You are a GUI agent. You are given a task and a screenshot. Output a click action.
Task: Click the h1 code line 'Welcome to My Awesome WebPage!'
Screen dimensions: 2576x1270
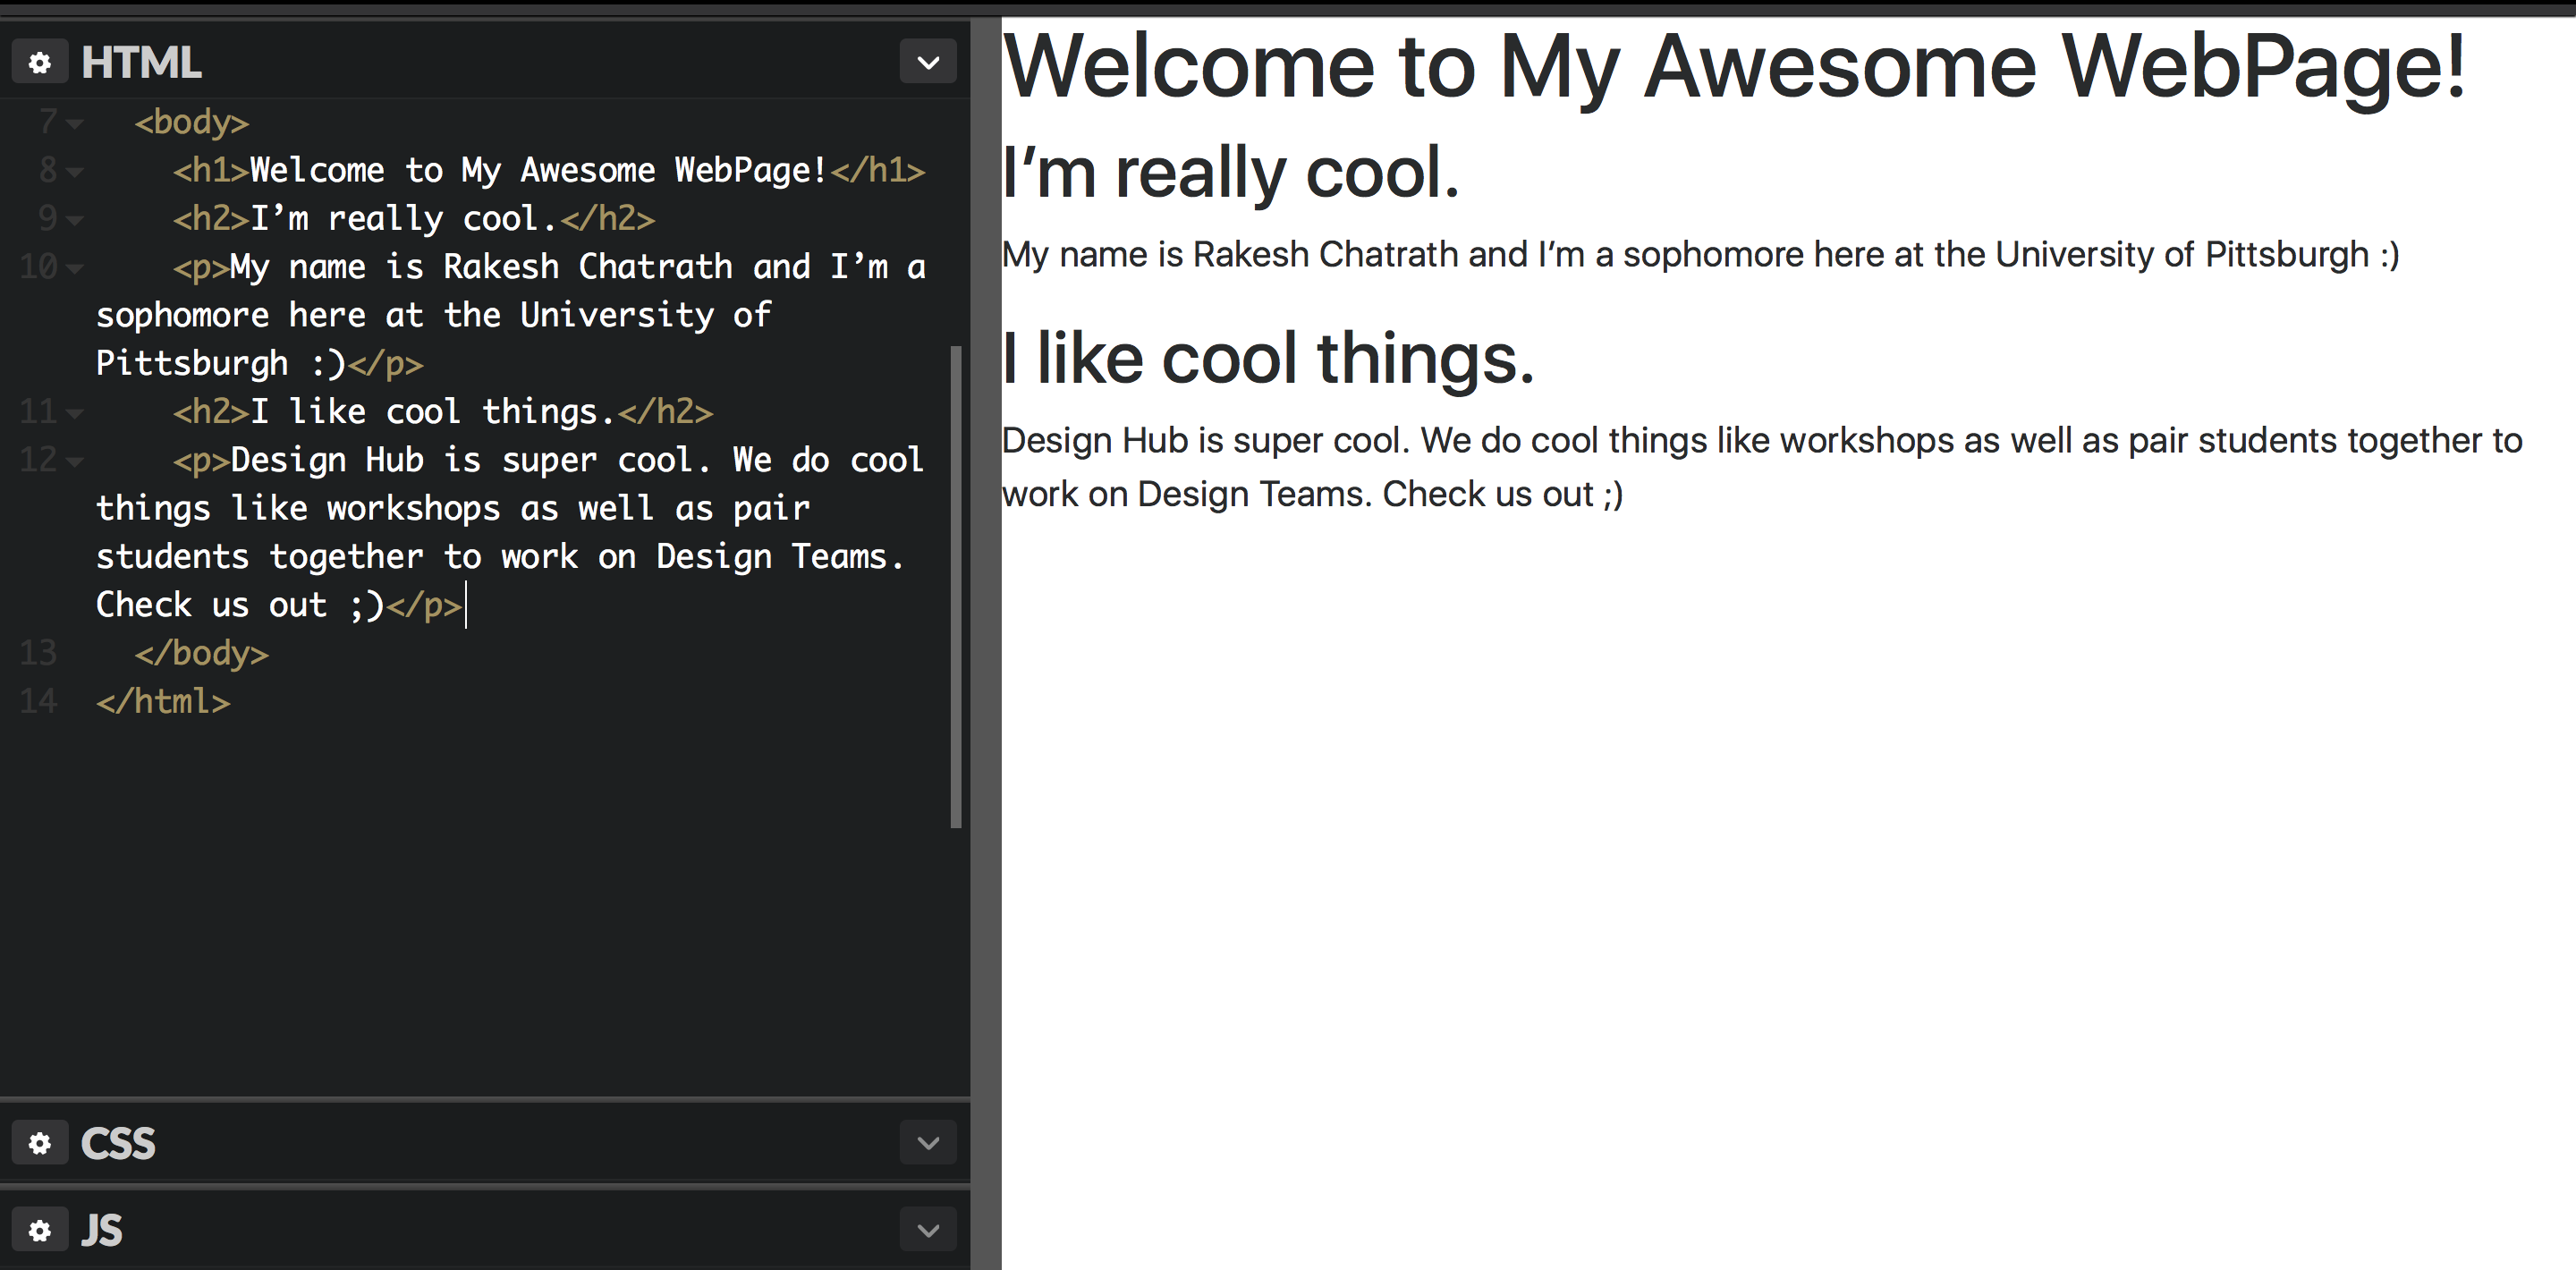point(549,170)
